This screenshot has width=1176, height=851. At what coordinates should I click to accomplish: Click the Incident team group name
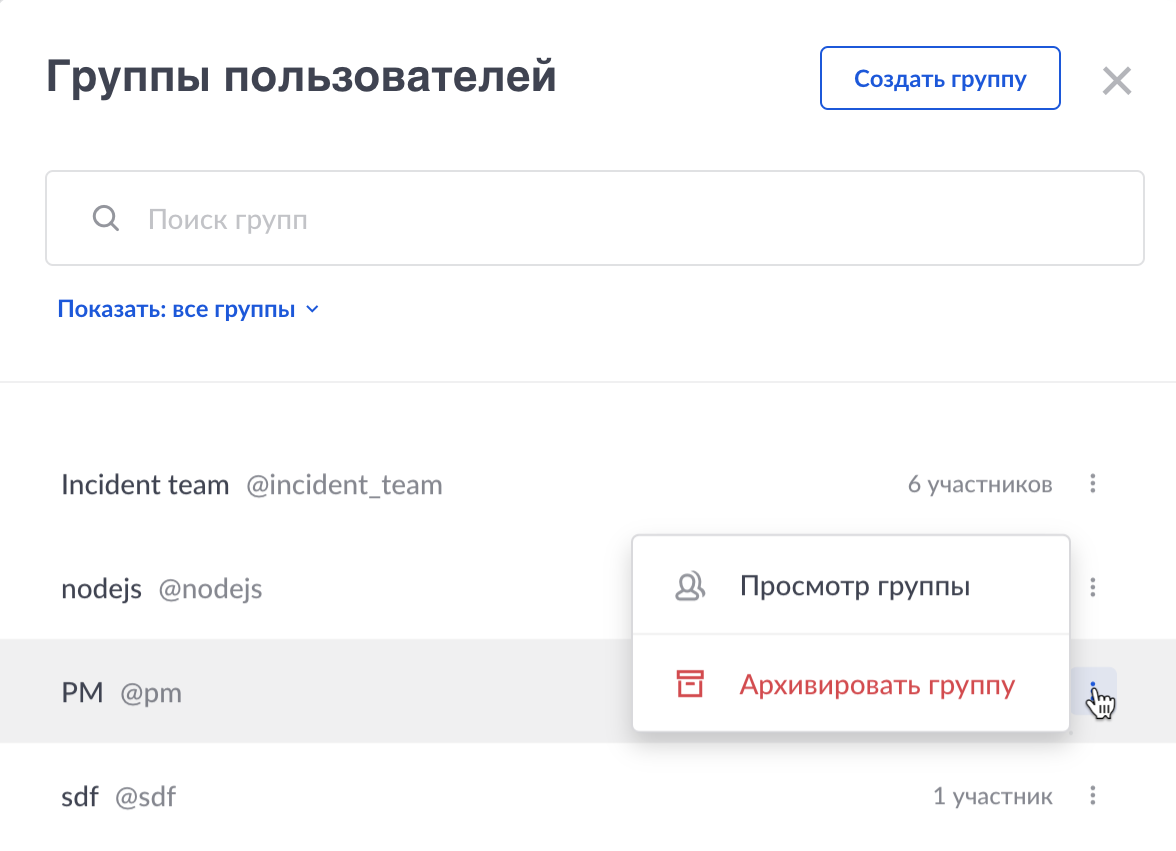(145, 484)
